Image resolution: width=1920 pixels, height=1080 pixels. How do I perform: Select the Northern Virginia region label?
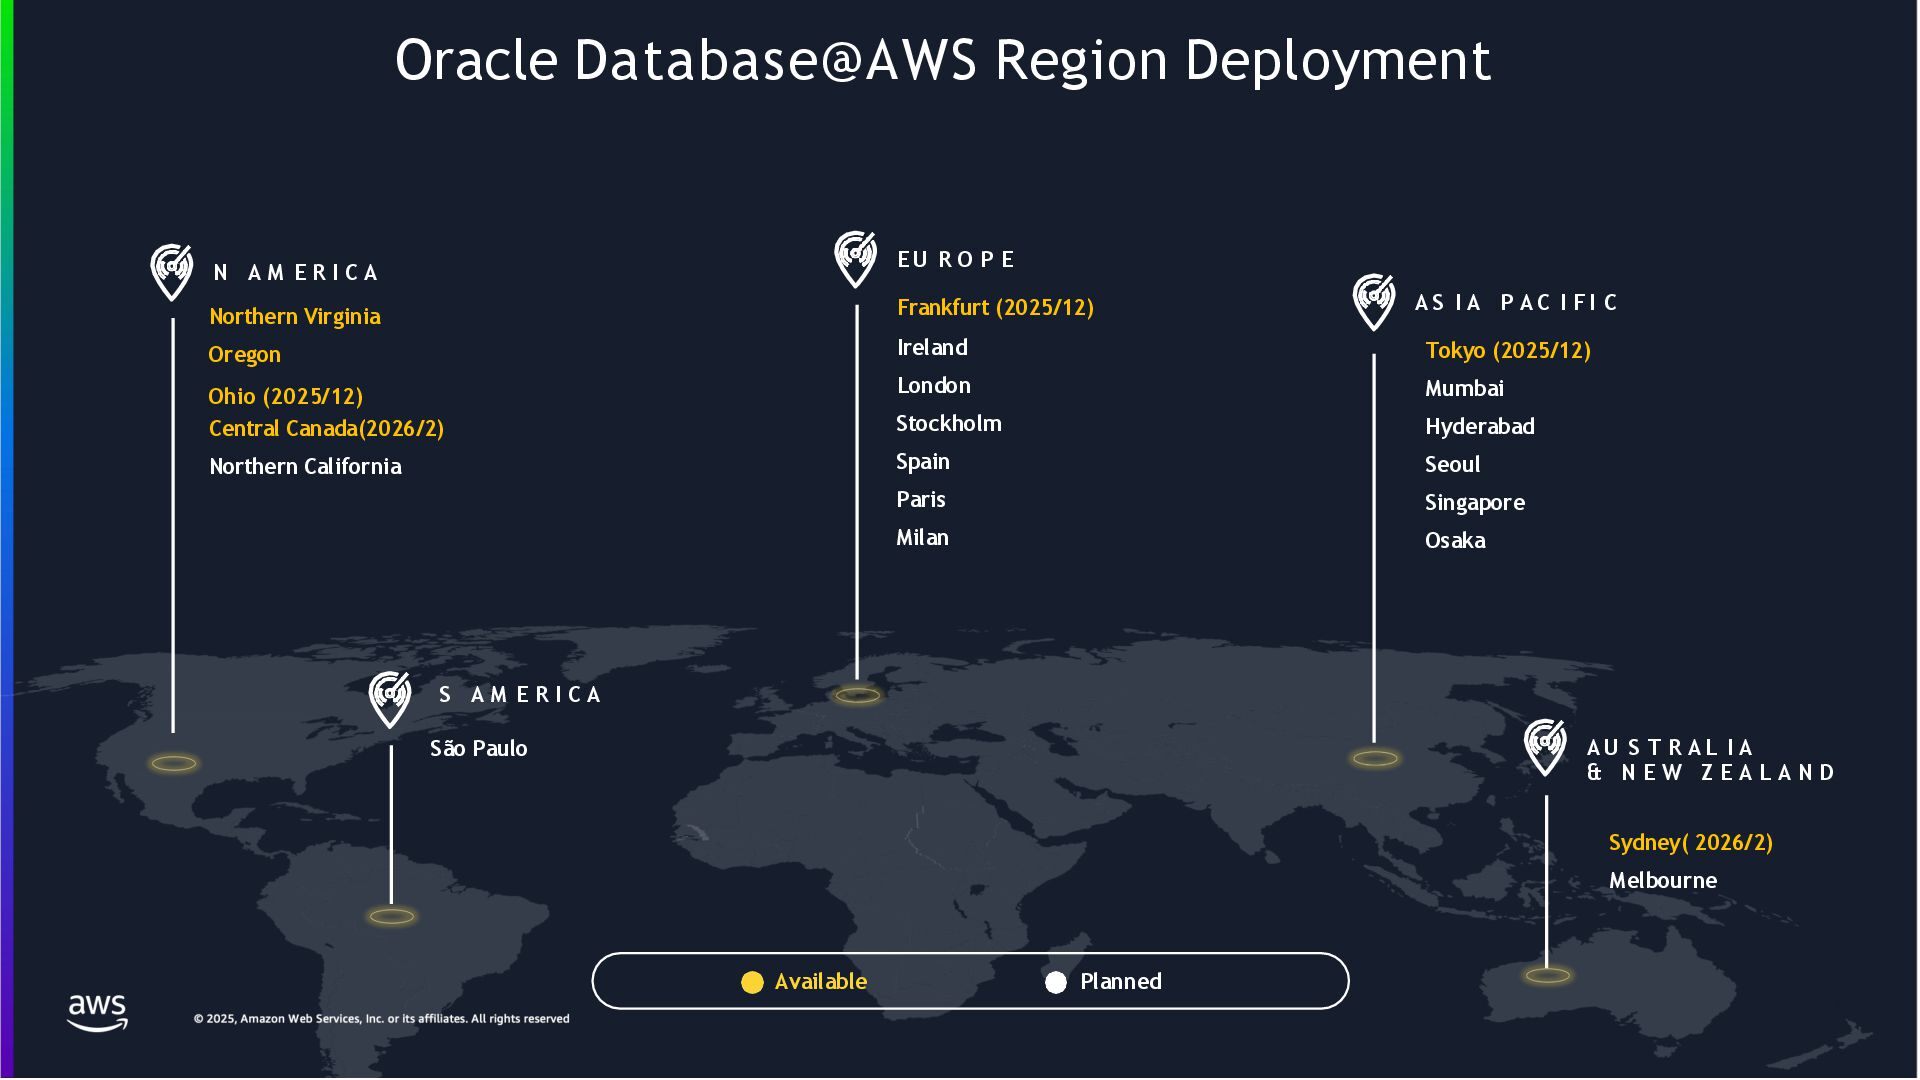pos(295,317)
